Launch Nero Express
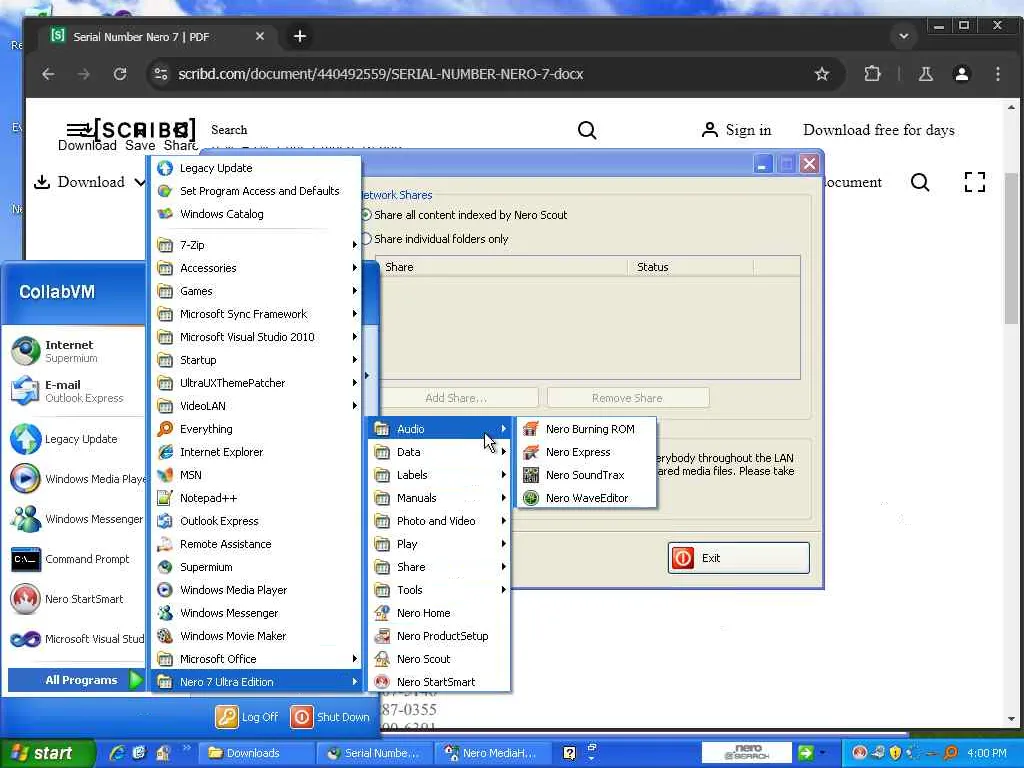 (586, 452)
